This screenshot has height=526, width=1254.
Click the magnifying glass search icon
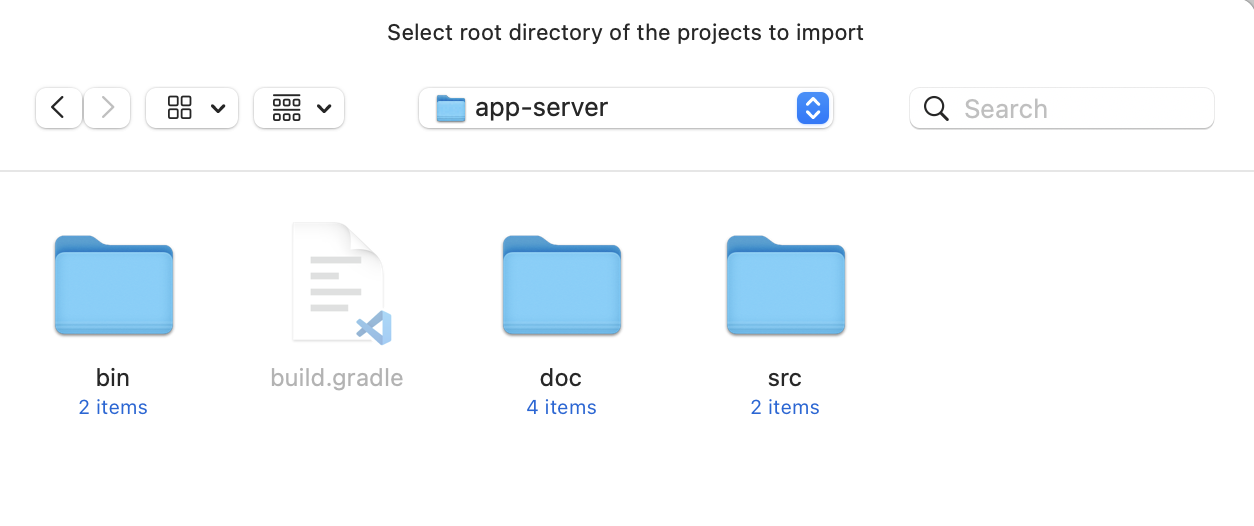pyautogui.click(x=936, y=108)
